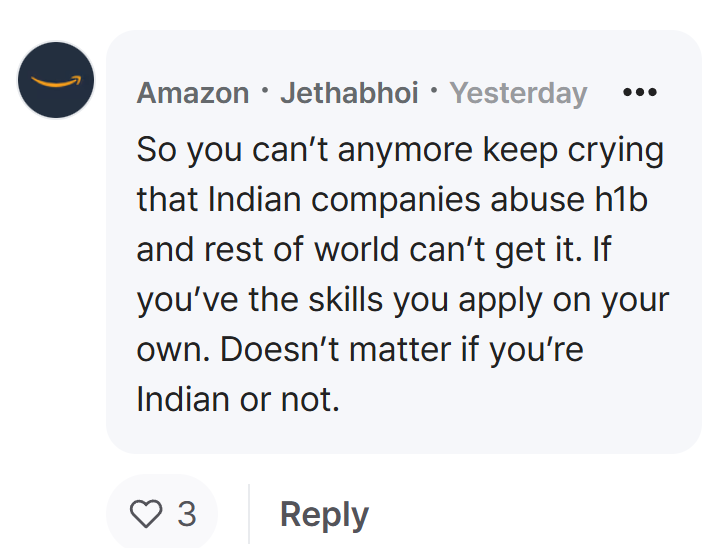Click the line "own. Doesn't matter if you're"
The height and width of the screenshot is (548, 719).
(360, 350)
